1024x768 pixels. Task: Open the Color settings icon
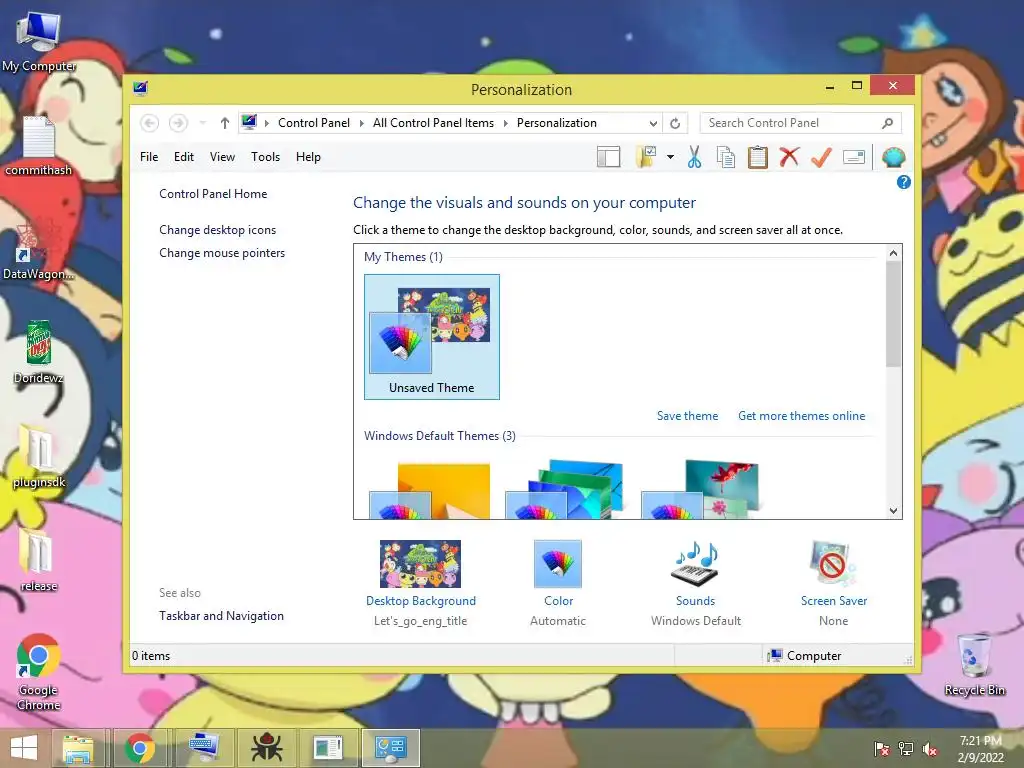point(558,564)
